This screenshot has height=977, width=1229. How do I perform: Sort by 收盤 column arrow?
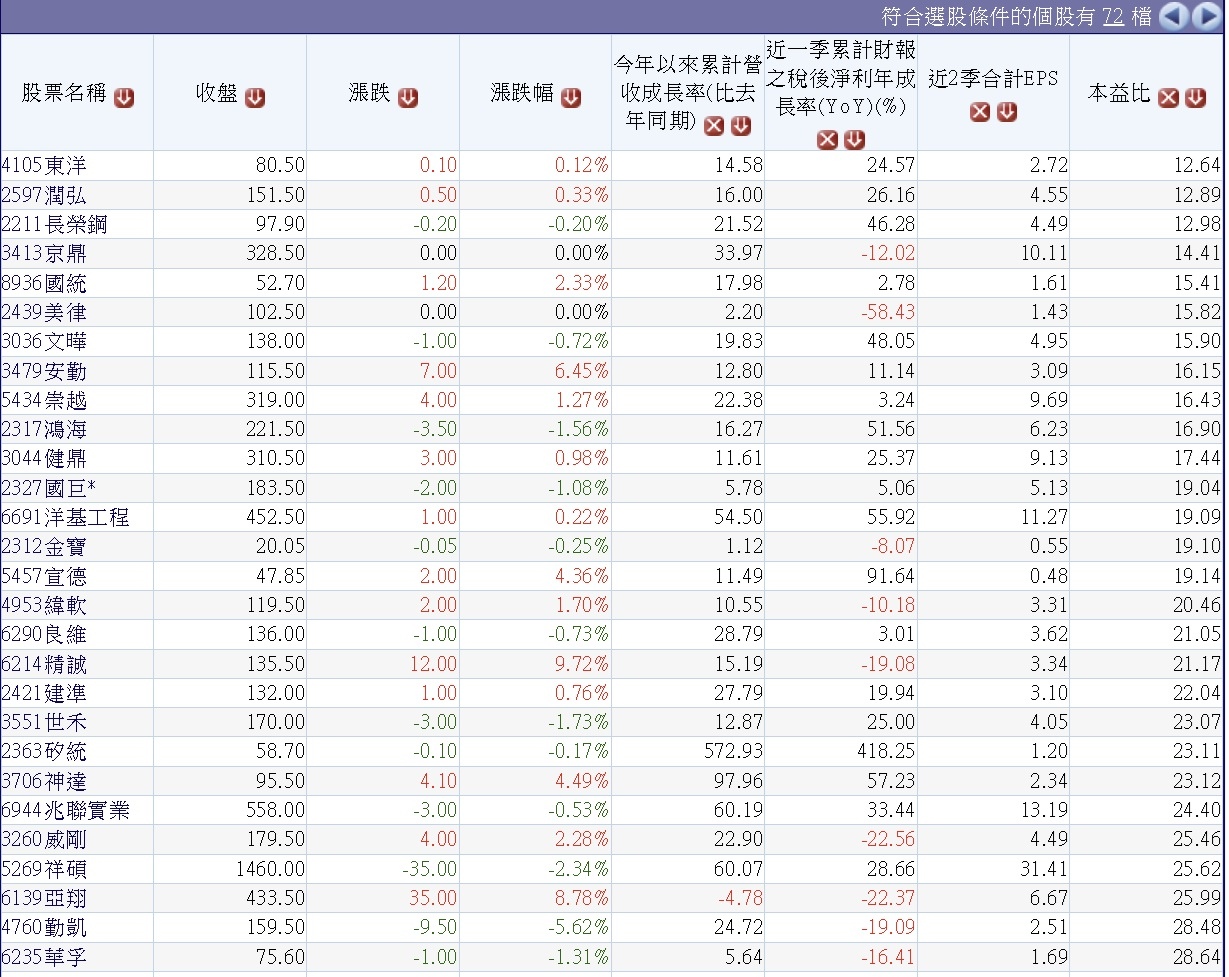tap(255, 97)
